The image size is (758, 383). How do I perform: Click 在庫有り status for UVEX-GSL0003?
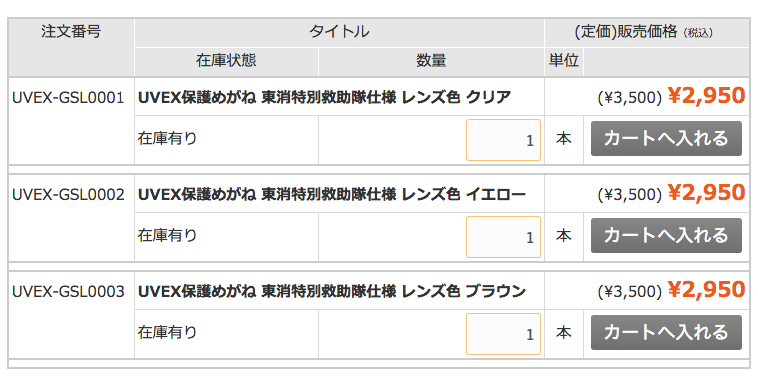(167, 332)
